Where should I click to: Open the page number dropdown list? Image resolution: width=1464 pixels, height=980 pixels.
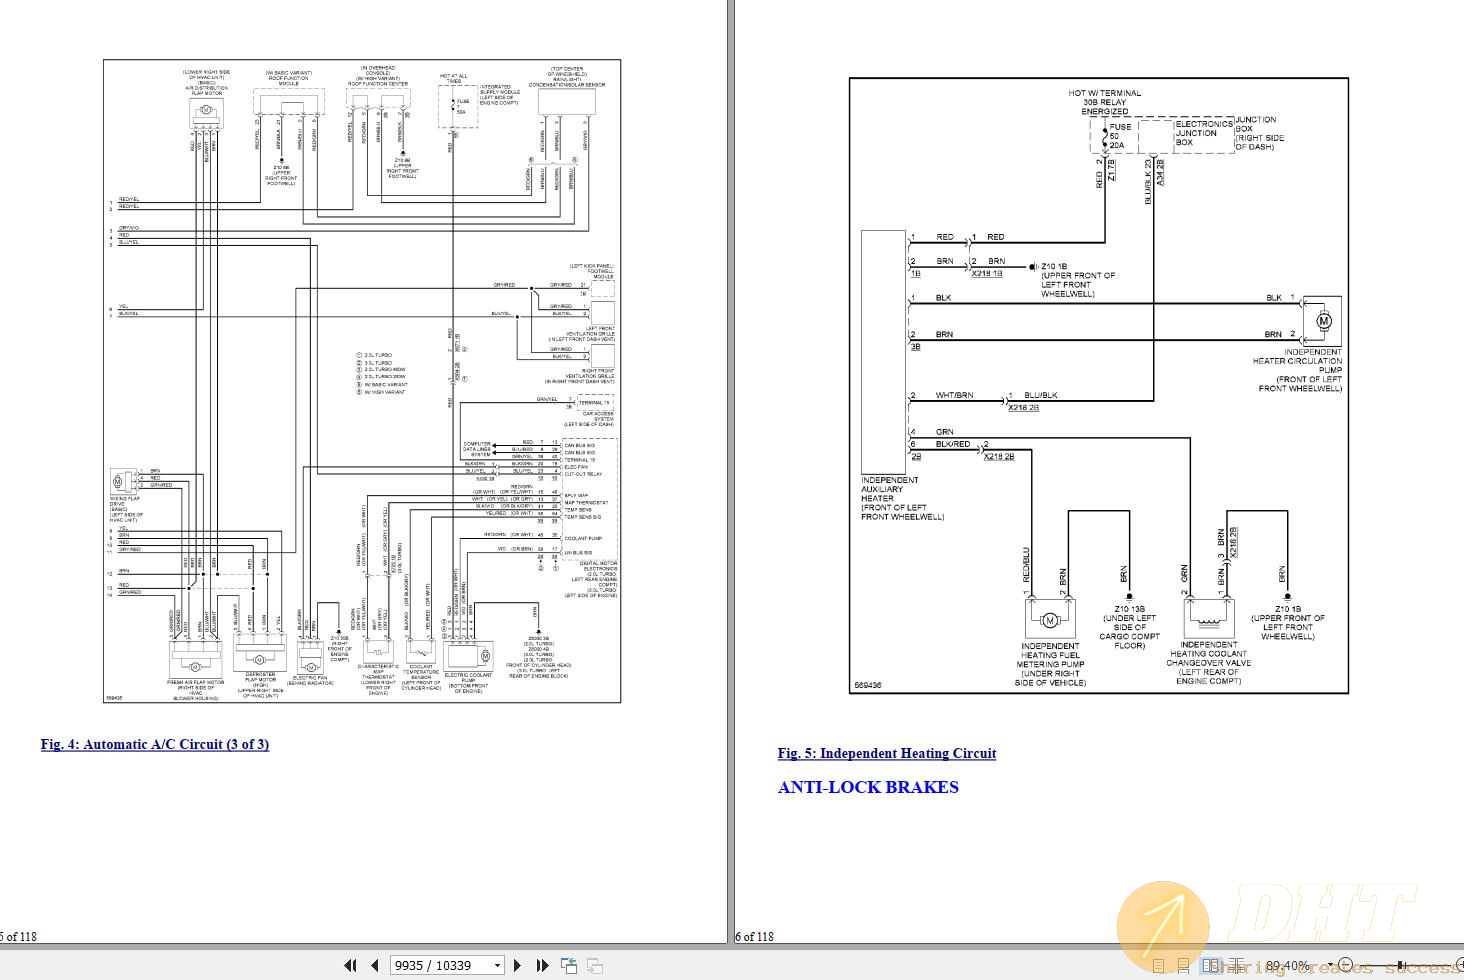click(x=497, y=966)
